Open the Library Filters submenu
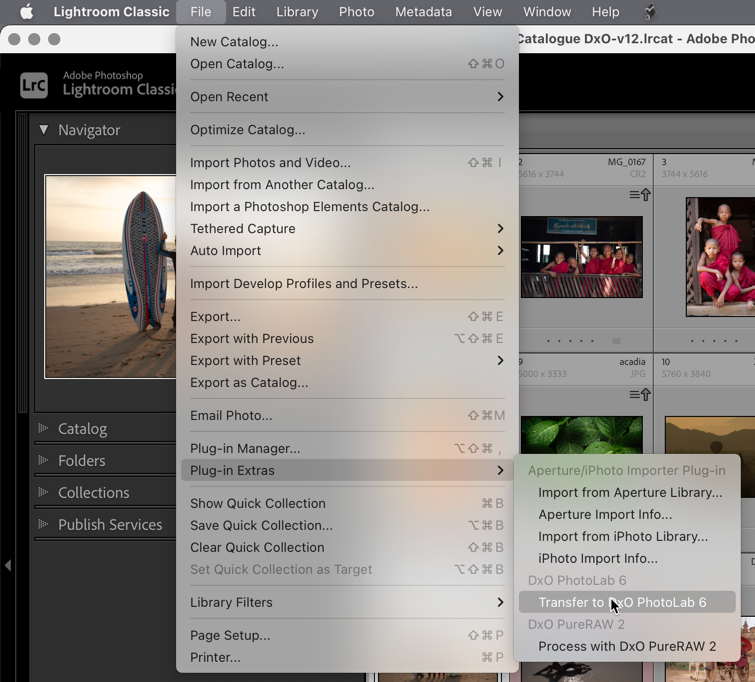Image resolution: width=755 pixels, height=682 pixels. pos(347,603)
